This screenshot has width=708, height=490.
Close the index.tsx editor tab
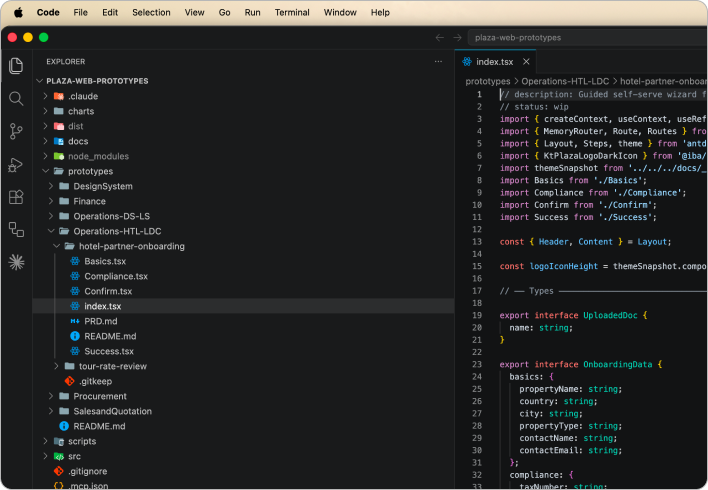[x=526, y=61]
